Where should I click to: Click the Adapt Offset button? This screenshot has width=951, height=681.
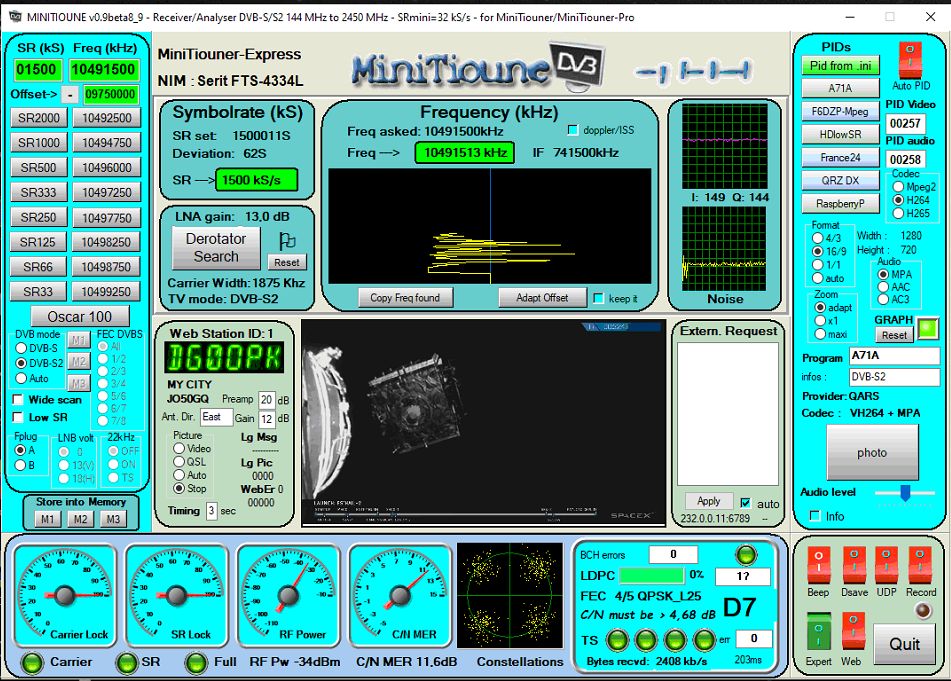pyautogui.click(x=542, y=298)
